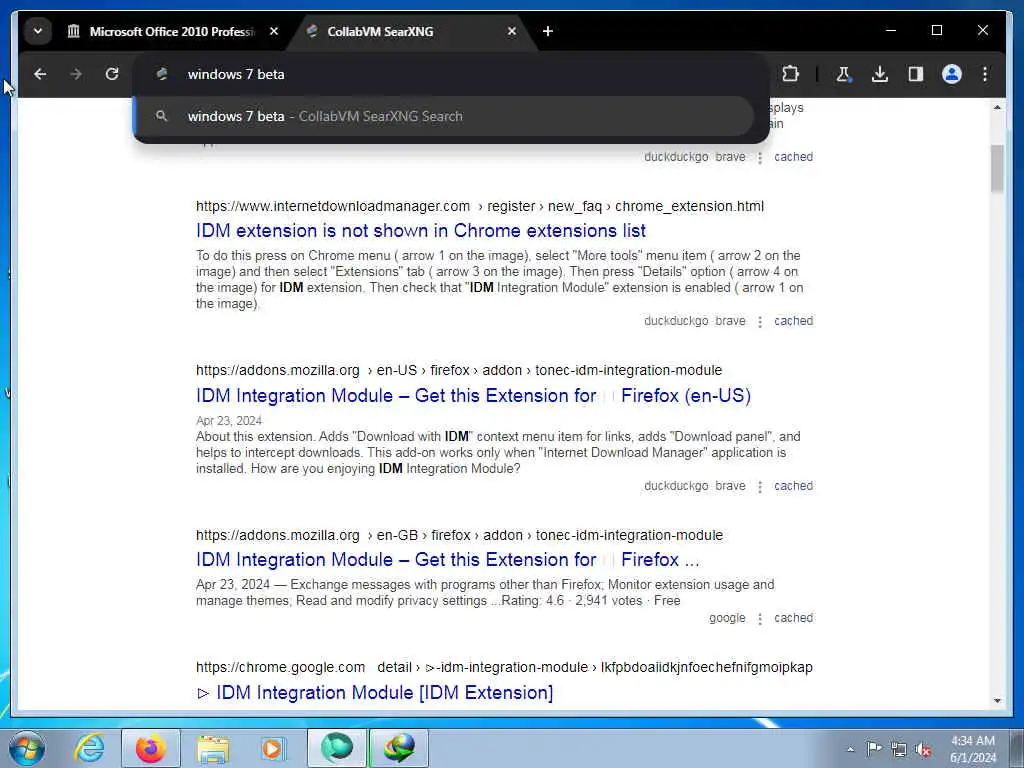Image resolution: width=1024 pixels, height=768 pixels.
Task: Show the Downloads panel
Action: click(x=880, y=74)
